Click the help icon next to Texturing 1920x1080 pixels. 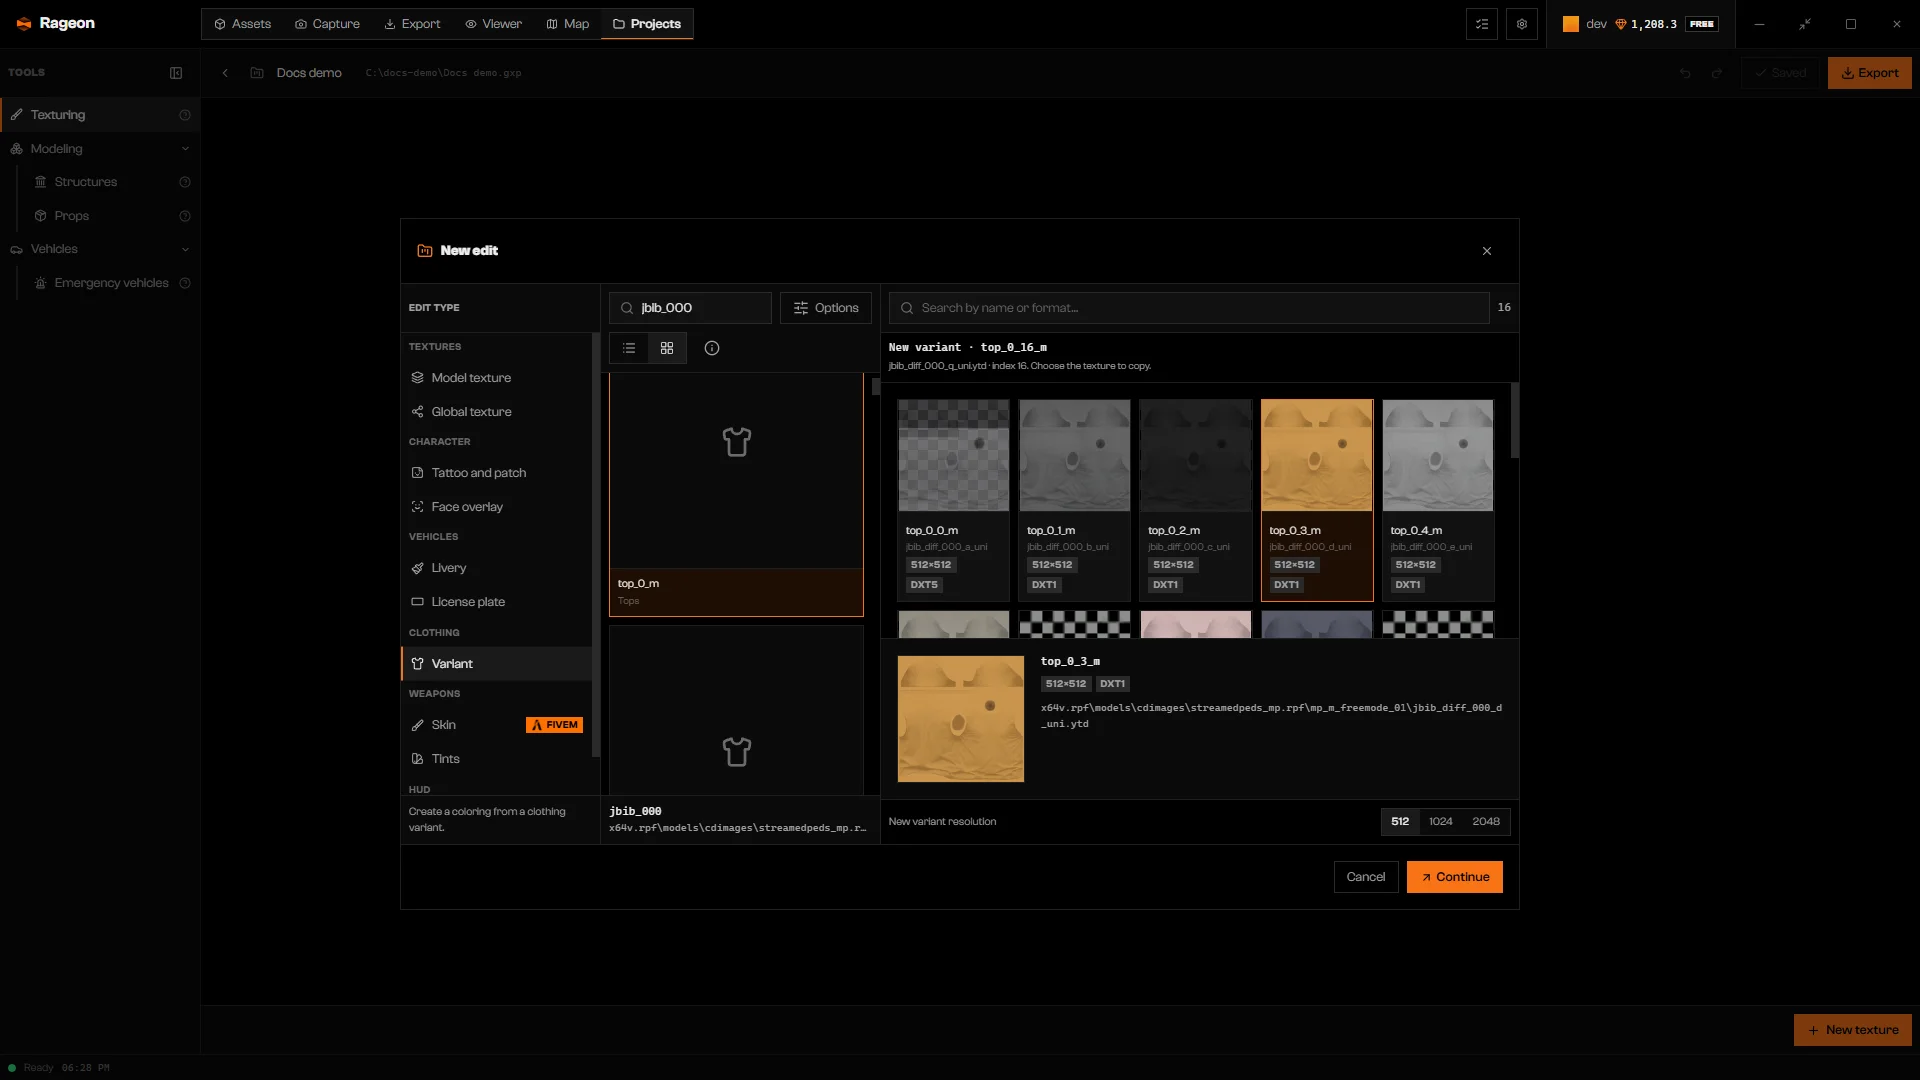(185, 115)
